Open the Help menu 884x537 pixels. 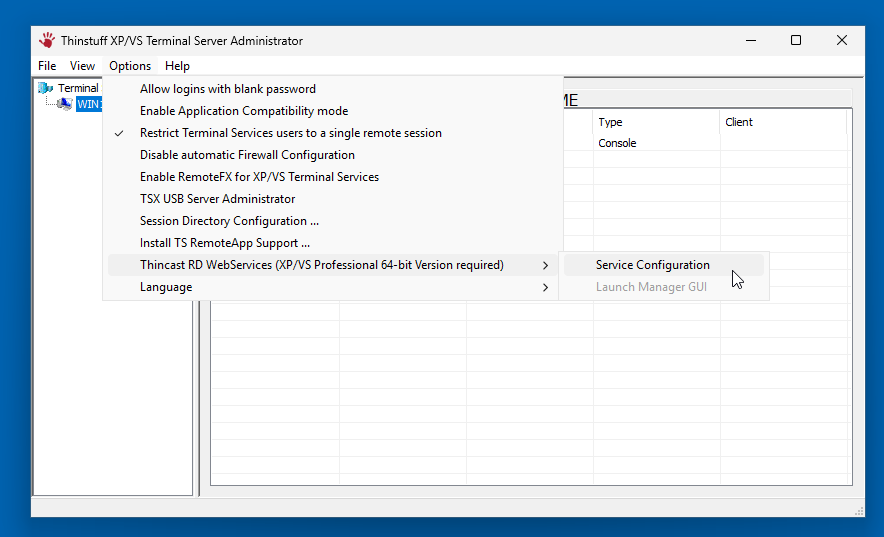177,66
